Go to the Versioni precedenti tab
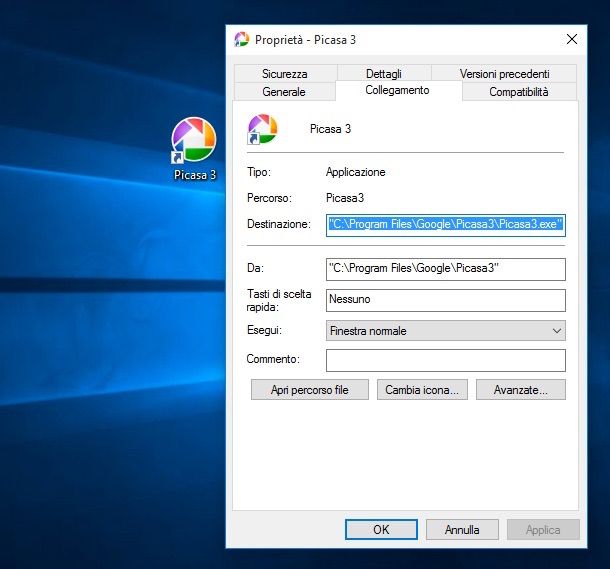The image size is (610, 569). click(x=504, y=74)
